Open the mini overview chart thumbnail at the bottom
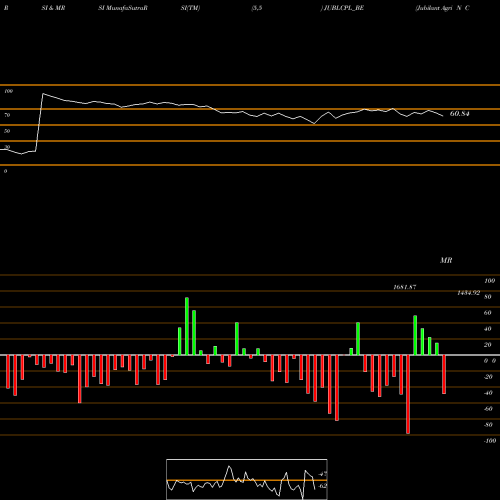Screen dimensions: 500x500 tap(247, 479)
